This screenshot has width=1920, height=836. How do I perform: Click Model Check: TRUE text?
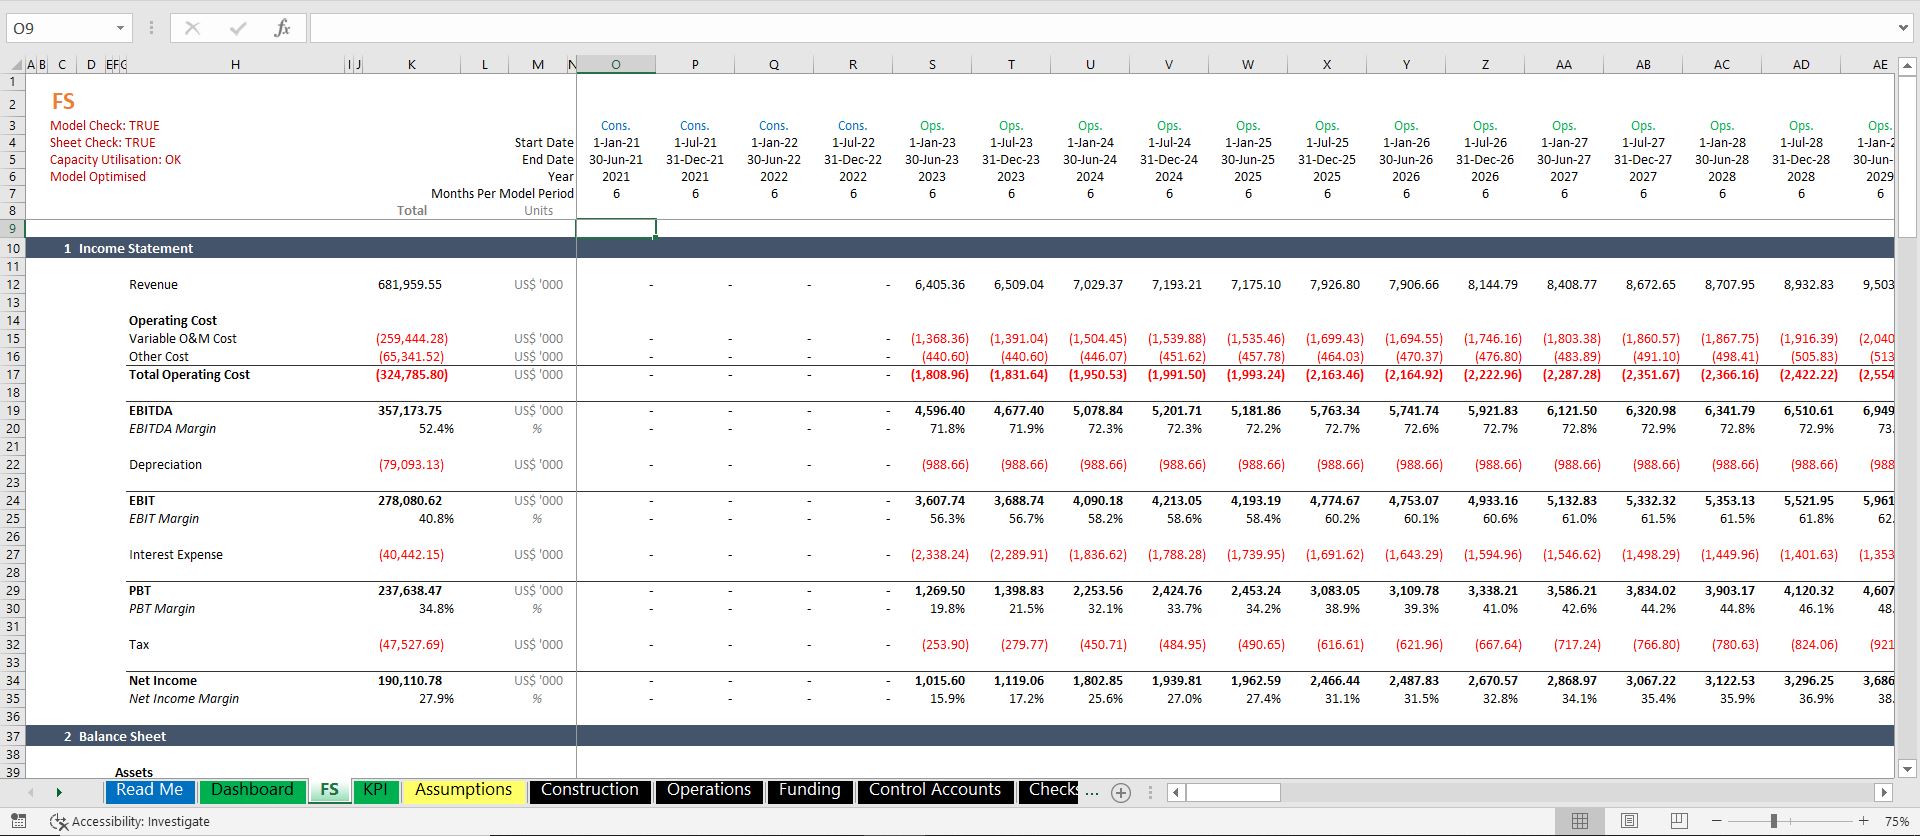[x=105, y=126]
